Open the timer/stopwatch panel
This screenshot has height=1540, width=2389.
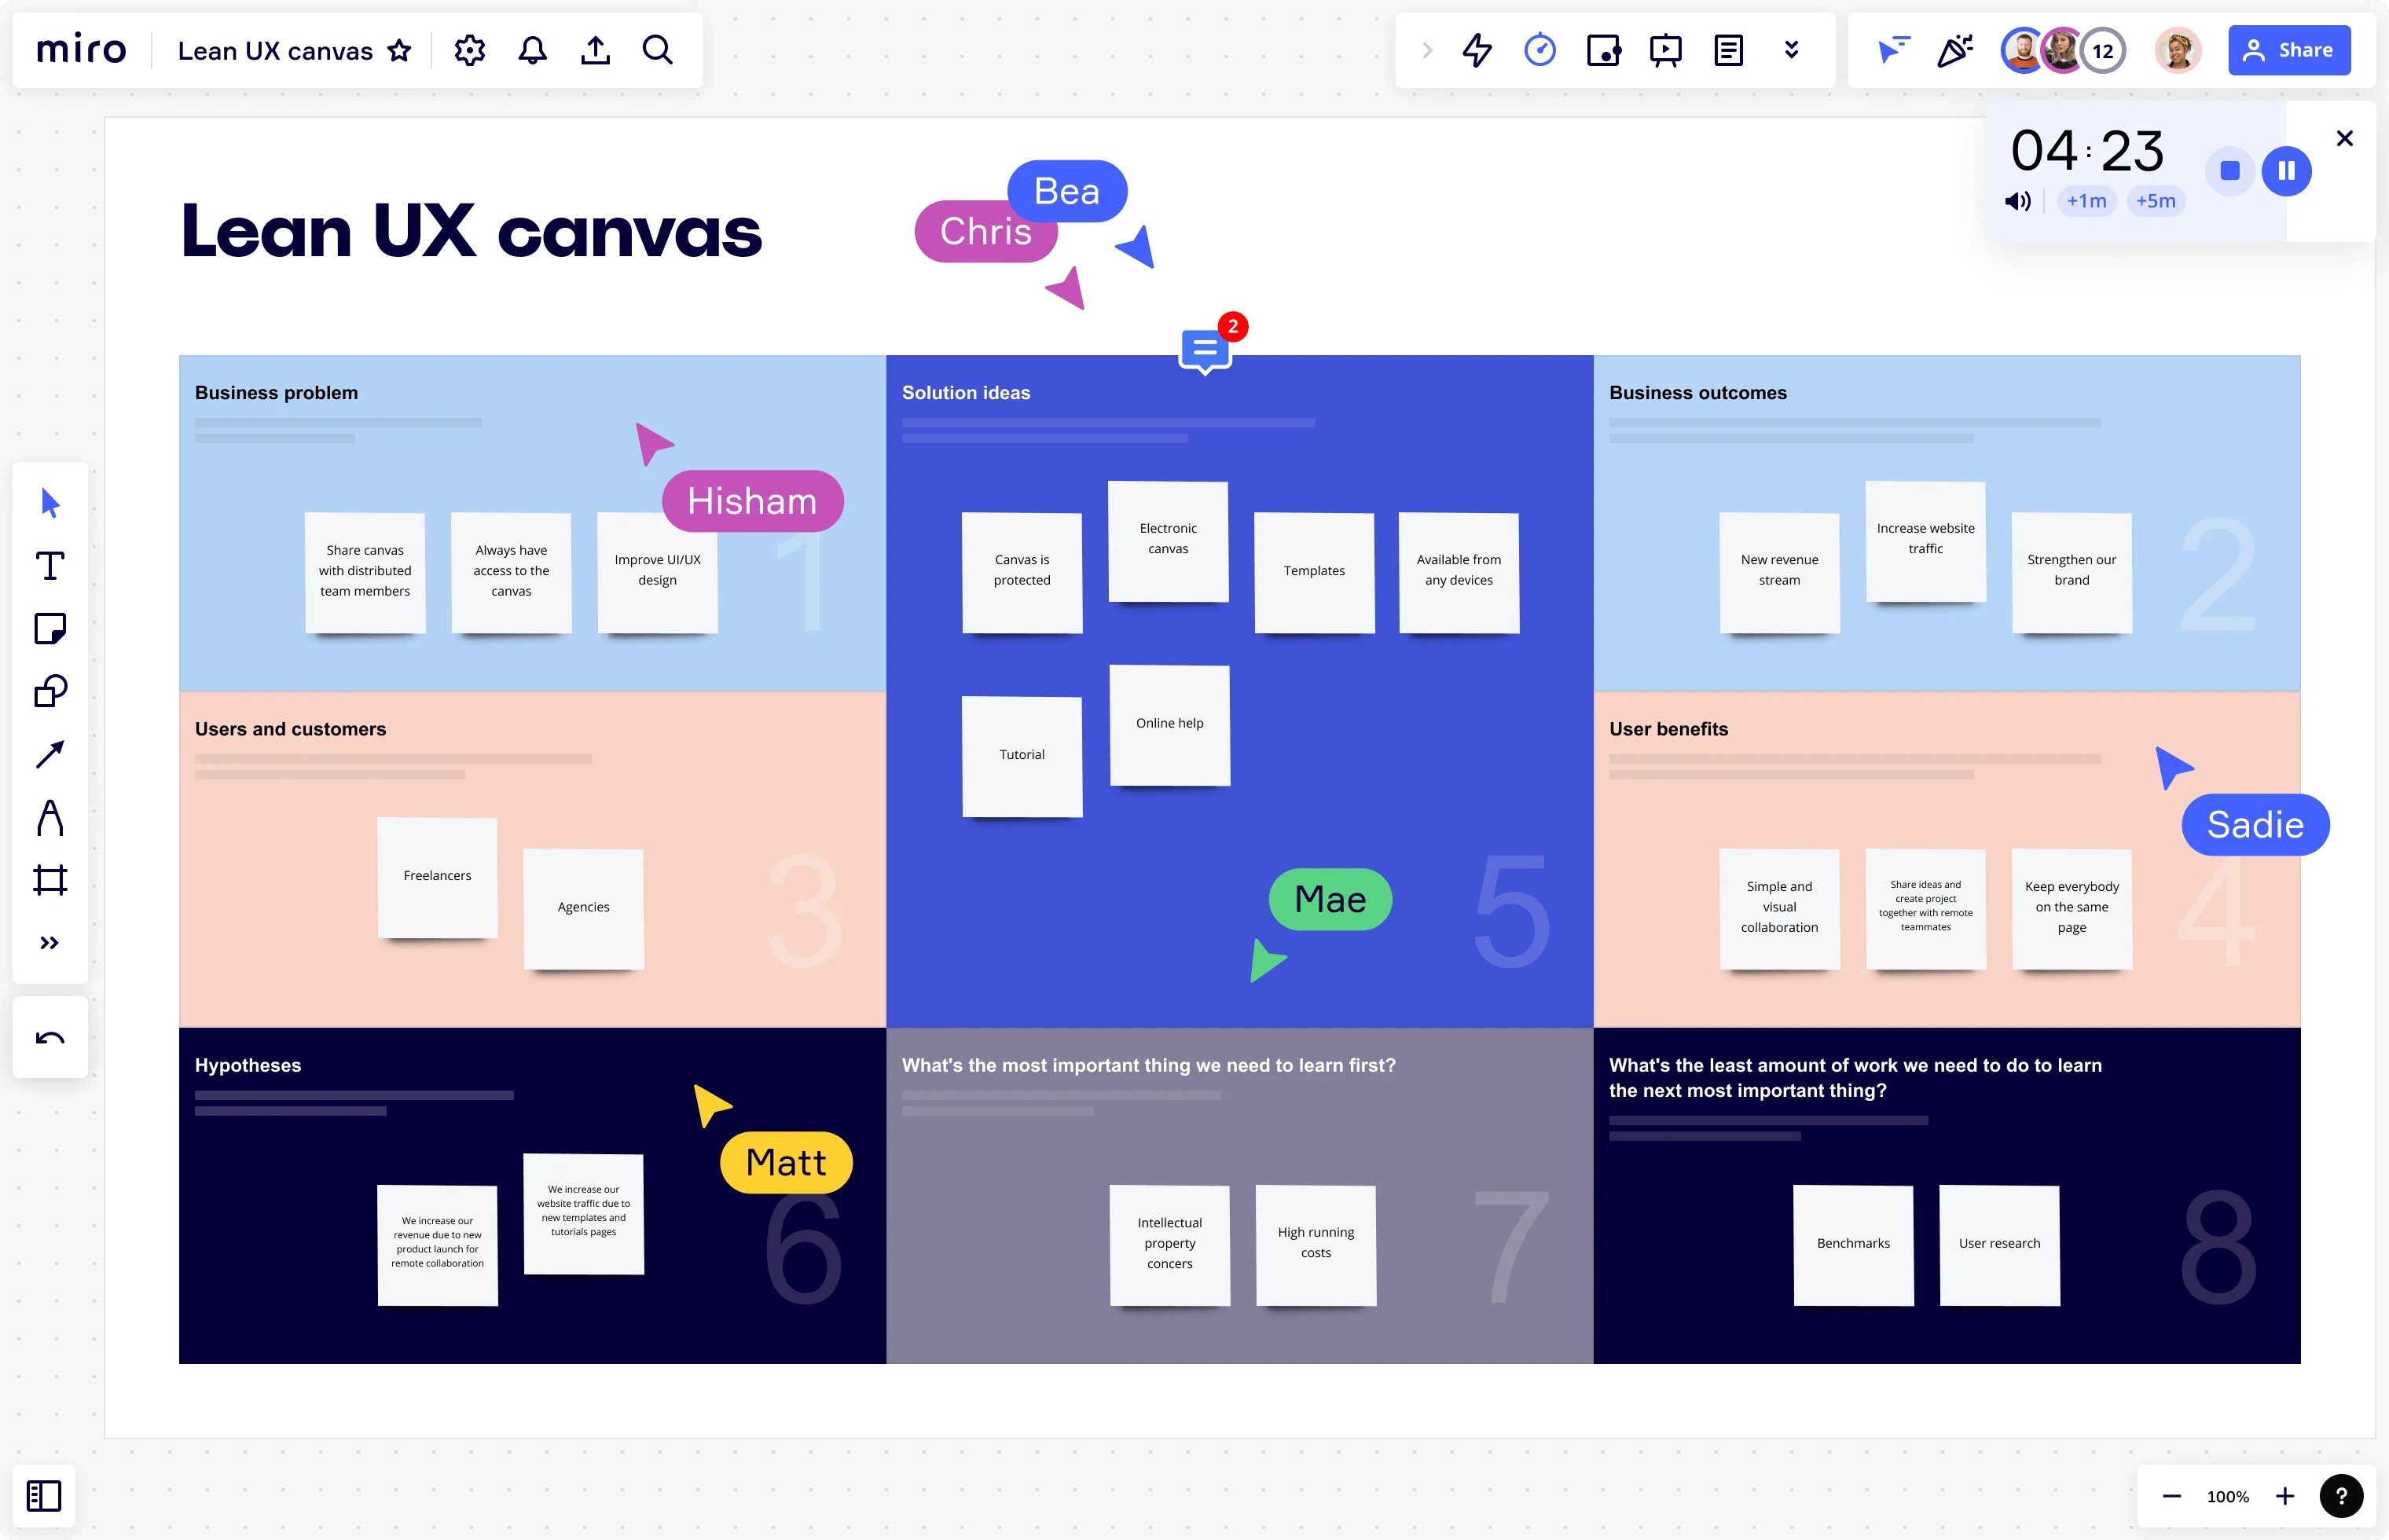pyautogui.click(x=1539, y=49)
